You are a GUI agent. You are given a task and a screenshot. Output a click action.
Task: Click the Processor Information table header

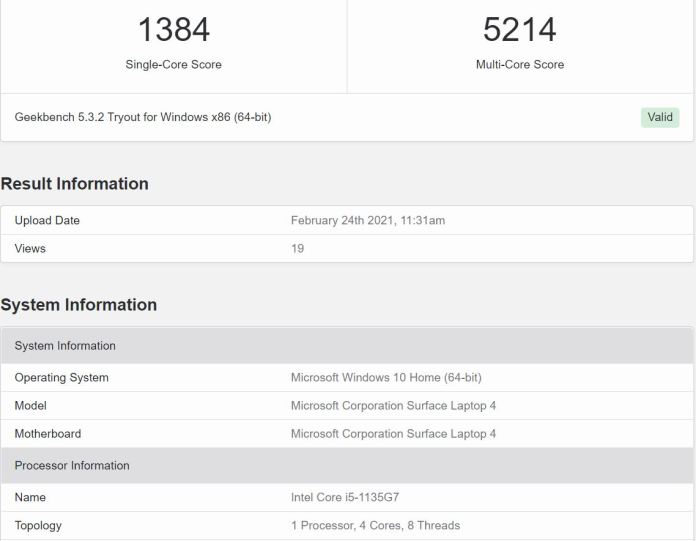347,466
